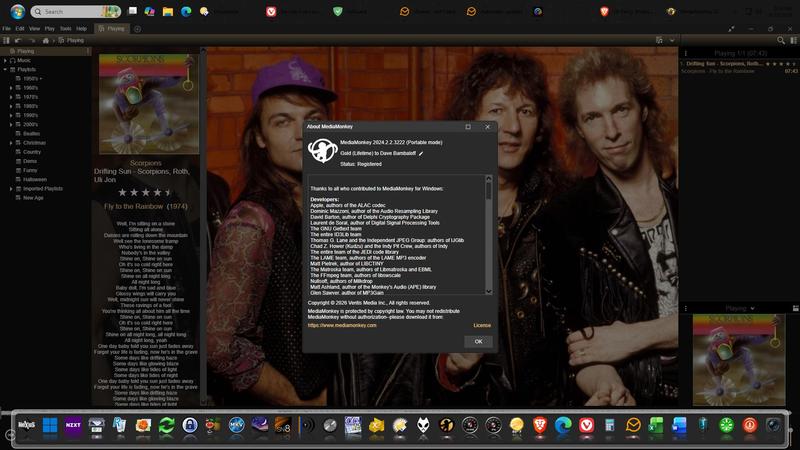Open the foobar2000 alien icon in the dock
This screenshot has width=800, height=450.
[x=423, y=425]
